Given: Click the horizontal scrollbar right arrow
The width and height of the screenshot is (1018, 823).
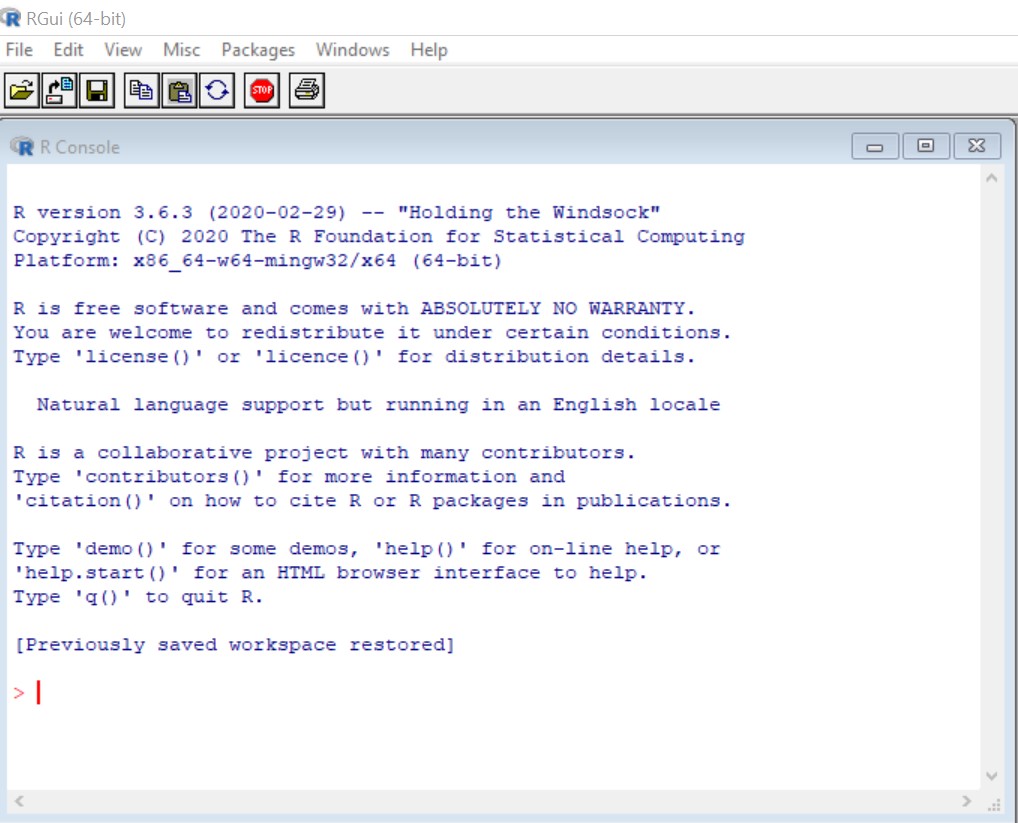Looking at the screenshot, I should pos(967,801).
